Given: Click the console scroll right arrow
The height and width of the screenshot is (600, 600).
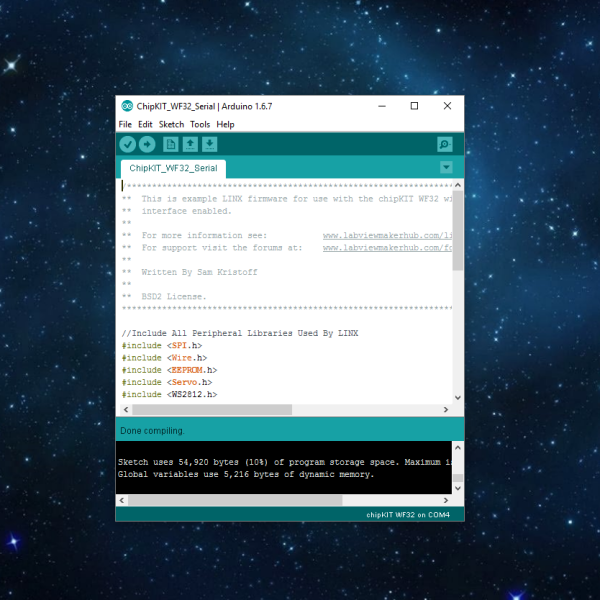Looking at the screenshot, I should (x=446, y=500).
